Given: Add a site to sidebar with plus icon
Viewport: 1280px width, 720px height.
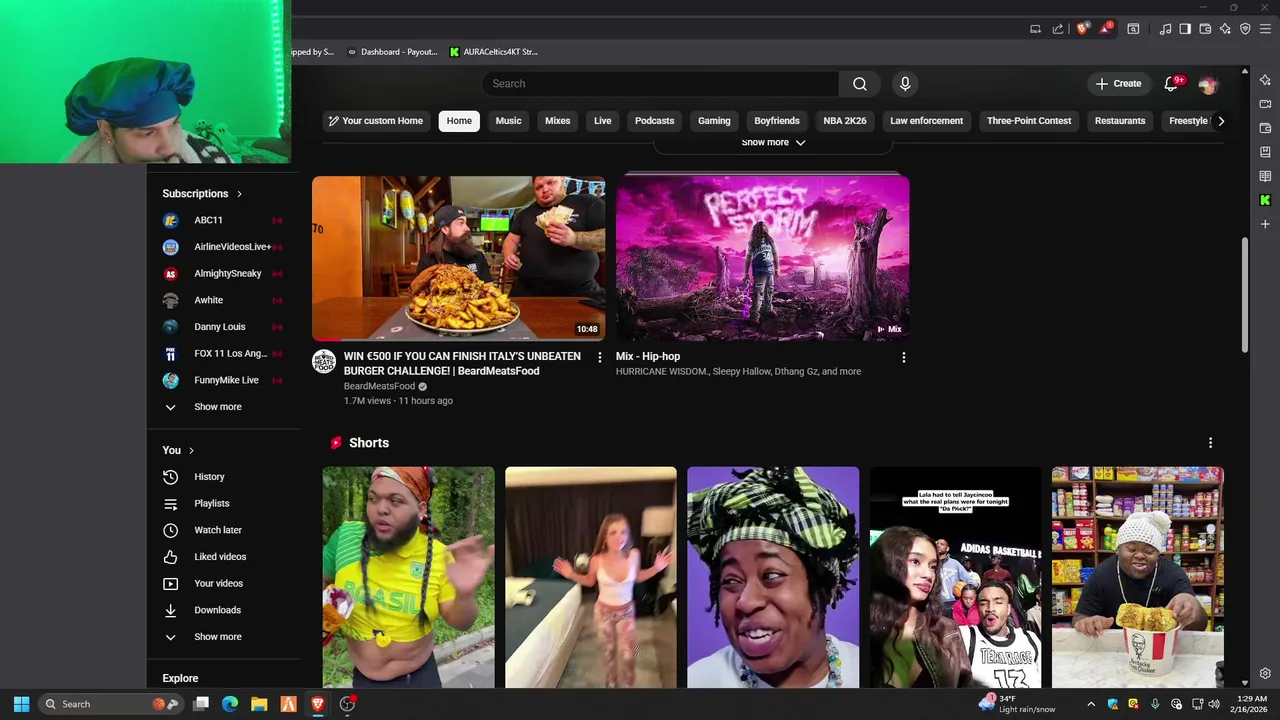Looking at the screenshot, I should 1265,224.
